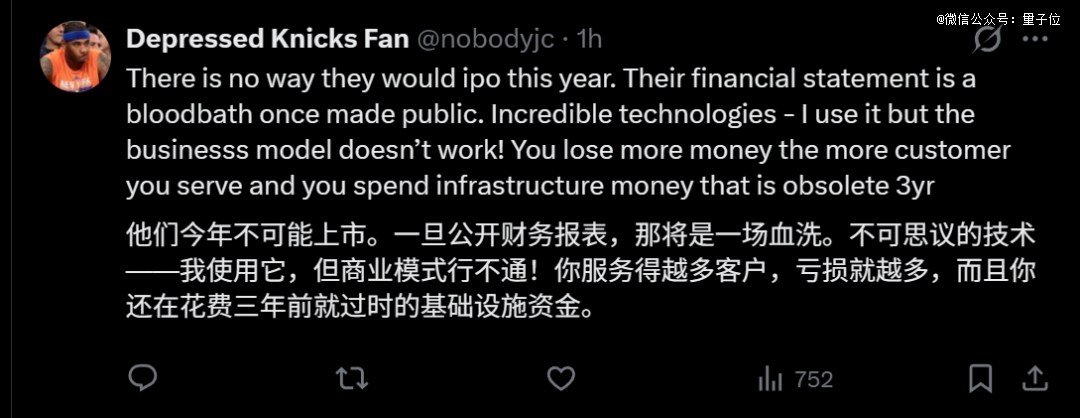Click the Chinese translation paragraph
This screenshot has width=1080, height=418.
point(580,270)
